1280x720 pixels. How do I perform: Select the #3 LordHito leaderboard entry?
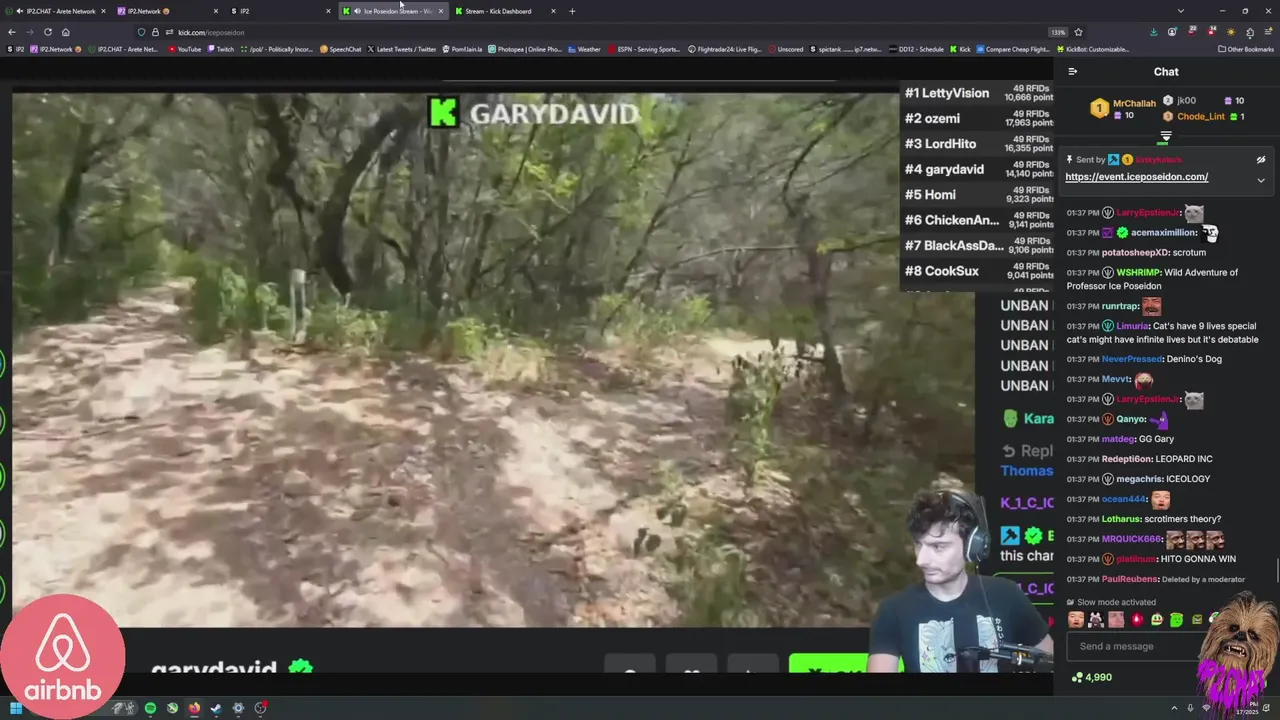point(978,144)
